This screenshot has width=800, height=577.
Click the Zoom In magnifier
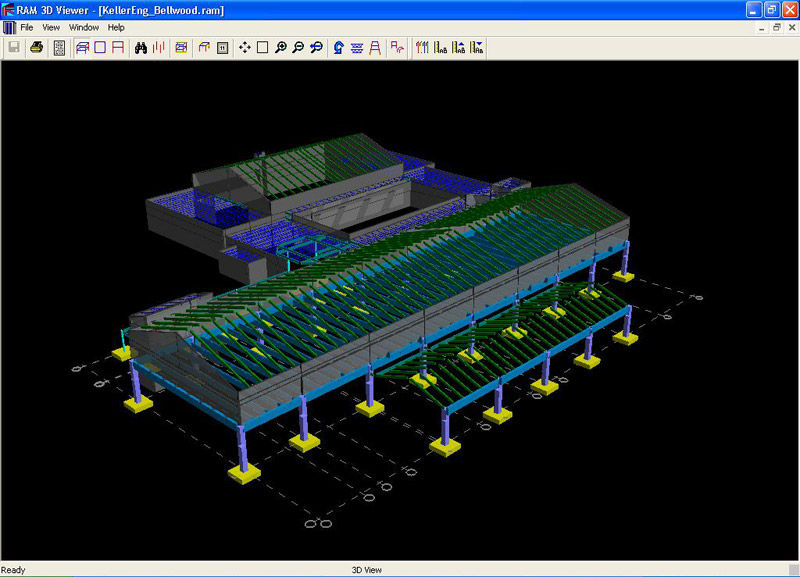(281, 47)
